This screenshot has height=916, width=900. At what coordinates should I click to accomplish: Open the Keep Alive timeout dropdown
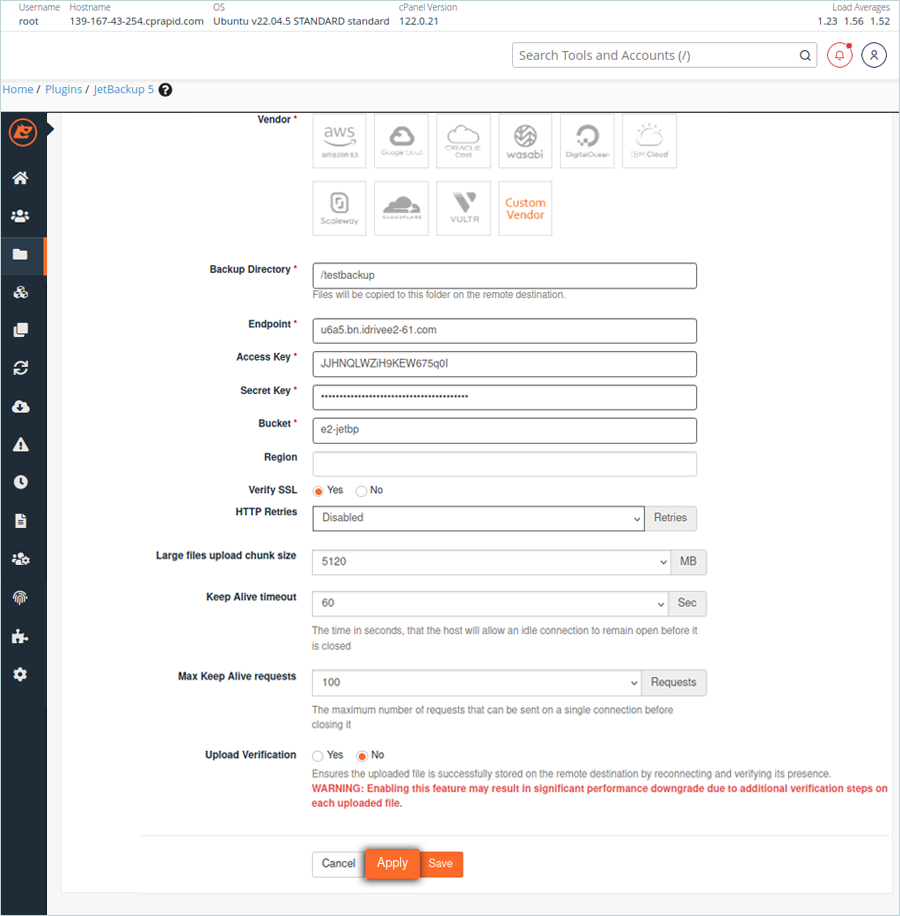(490, 603)
